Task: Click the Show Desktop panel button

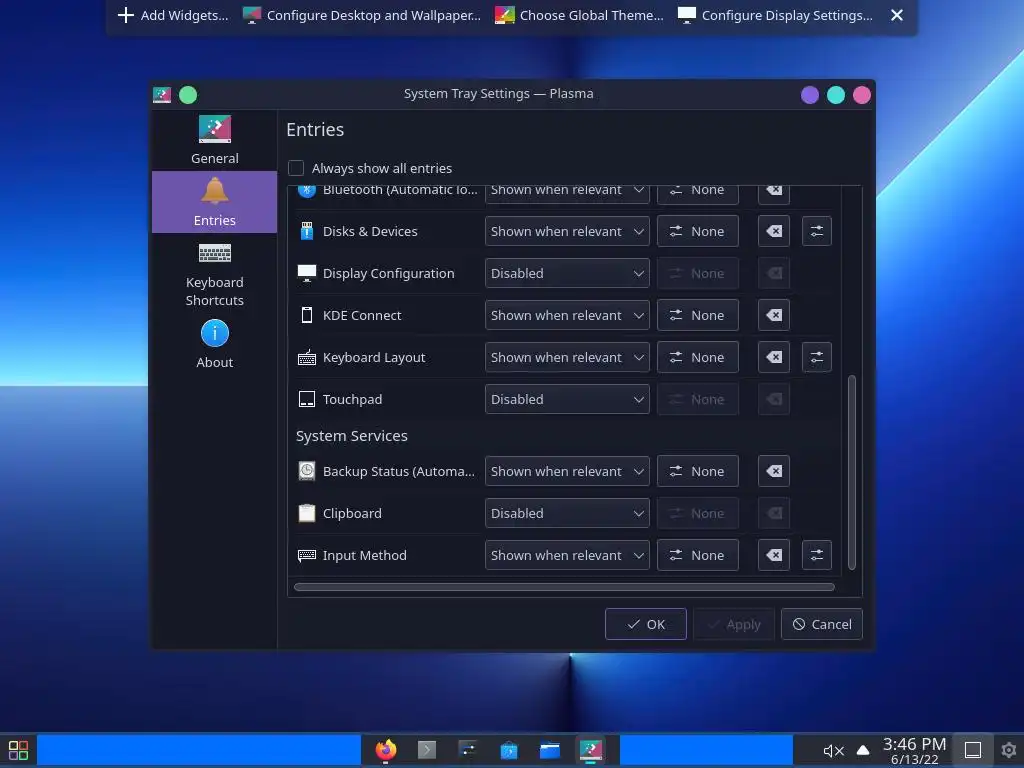Action: (x=973, y=750)
